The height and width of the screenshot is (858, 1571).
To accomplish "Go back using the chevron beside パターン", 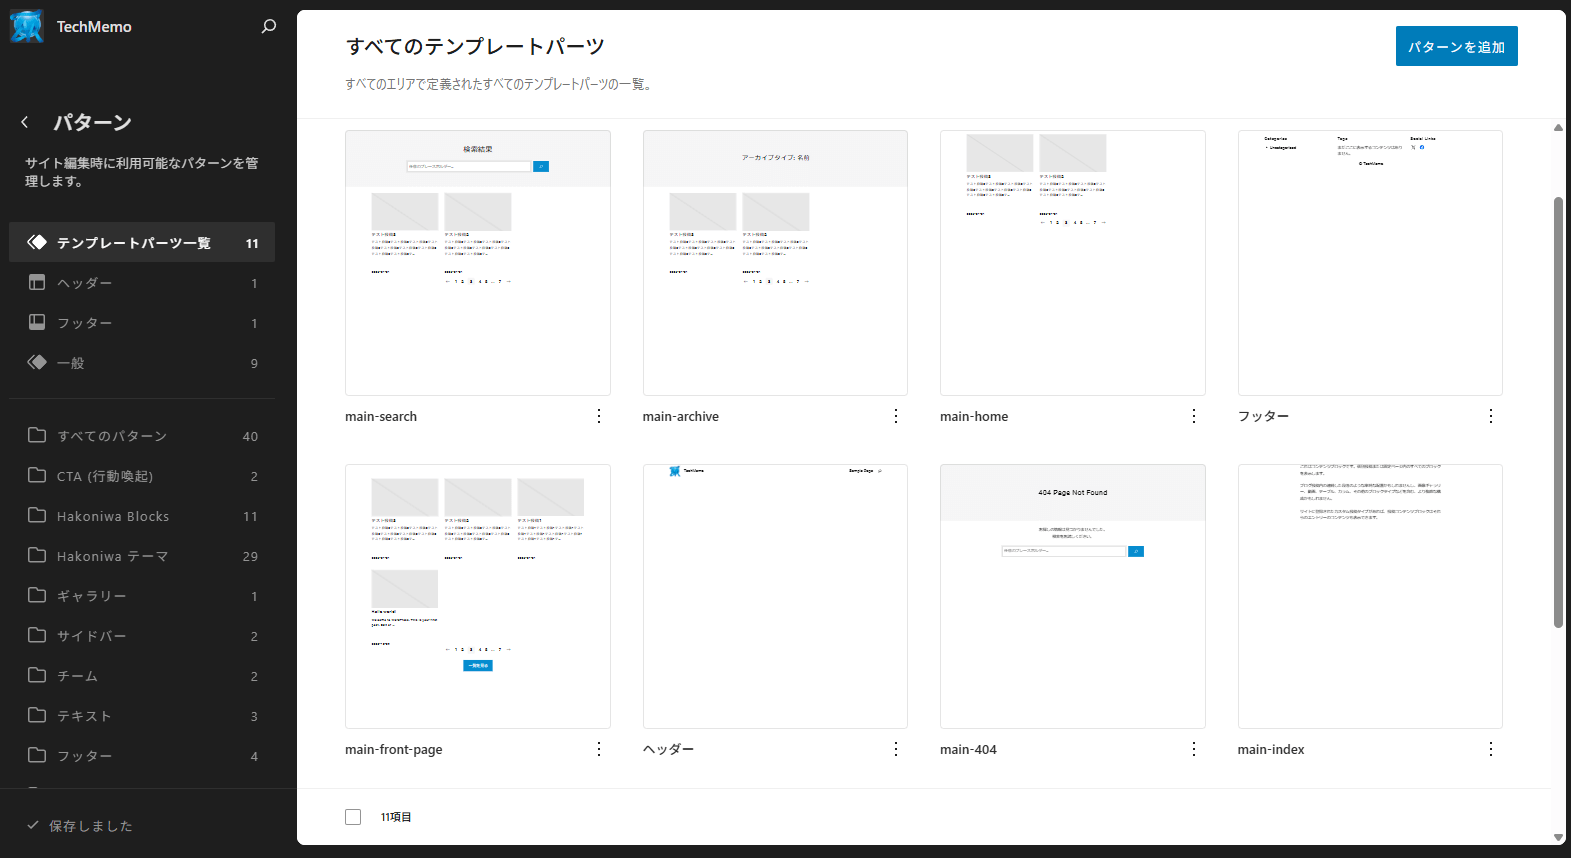I will (25, 123).
